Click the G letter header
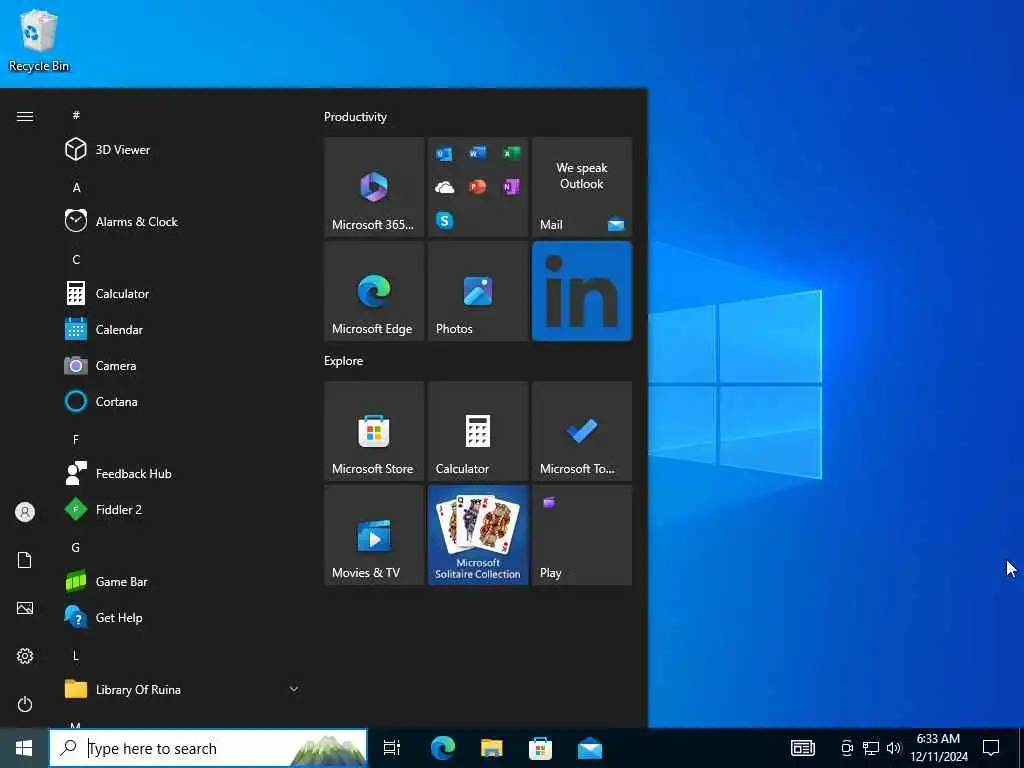Image resolution: width=1024 pixels, height=768 pixels. click(76, 547)
